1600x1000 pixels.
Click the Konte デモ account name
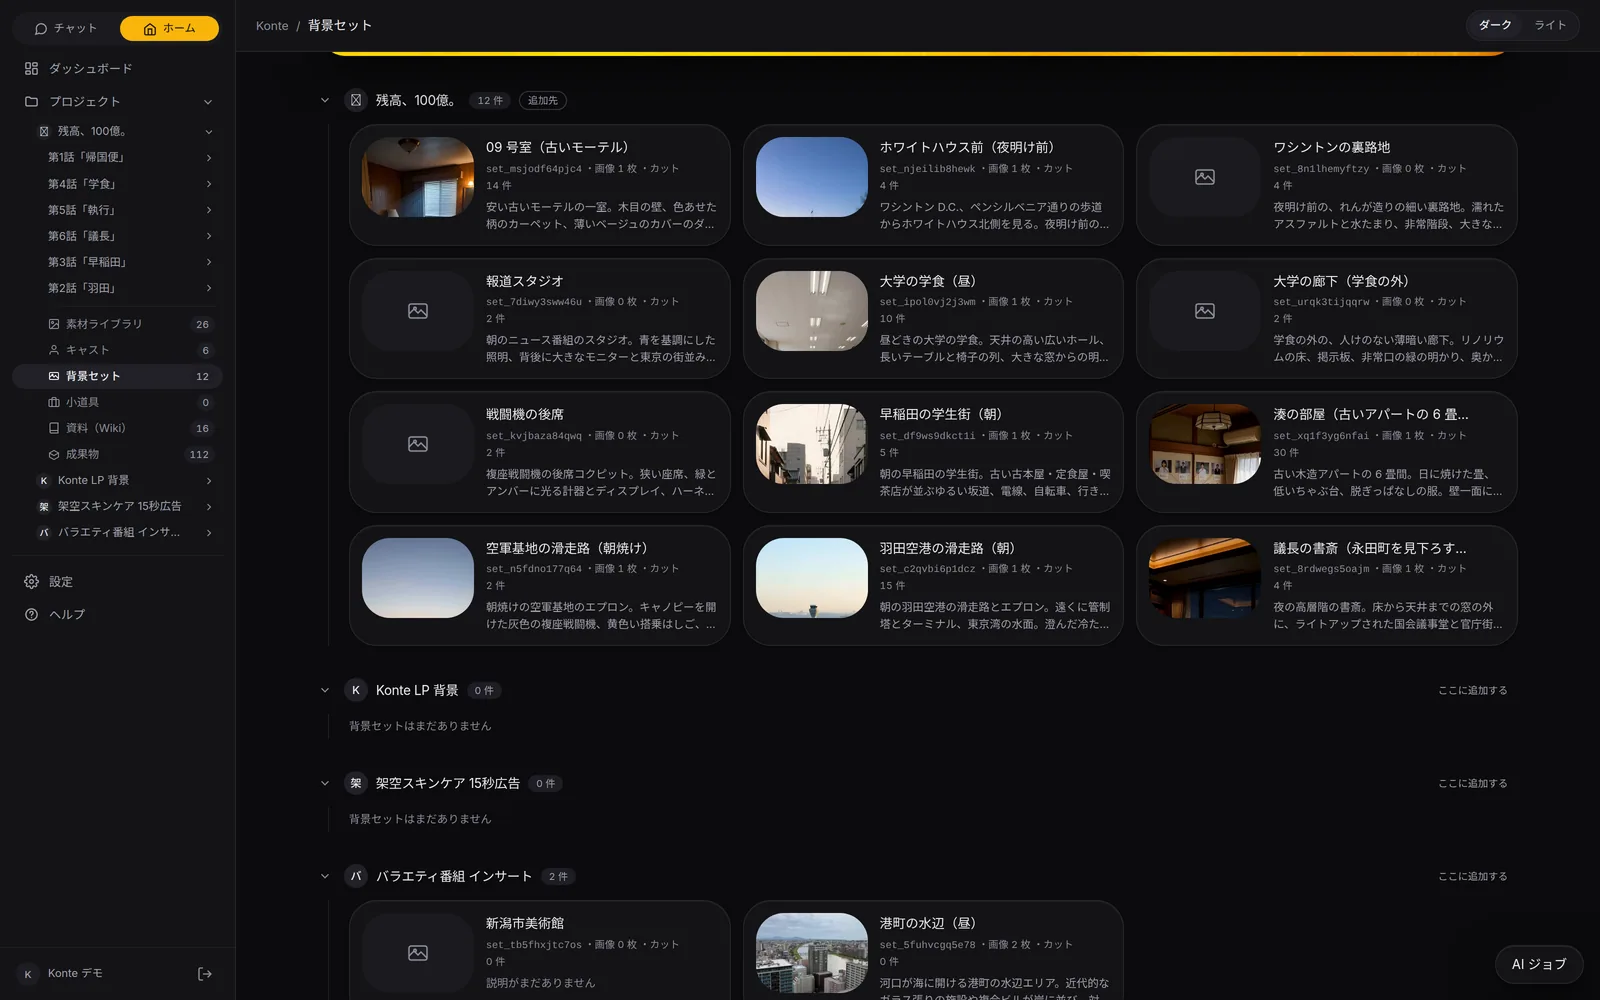(x=75, y=973)
